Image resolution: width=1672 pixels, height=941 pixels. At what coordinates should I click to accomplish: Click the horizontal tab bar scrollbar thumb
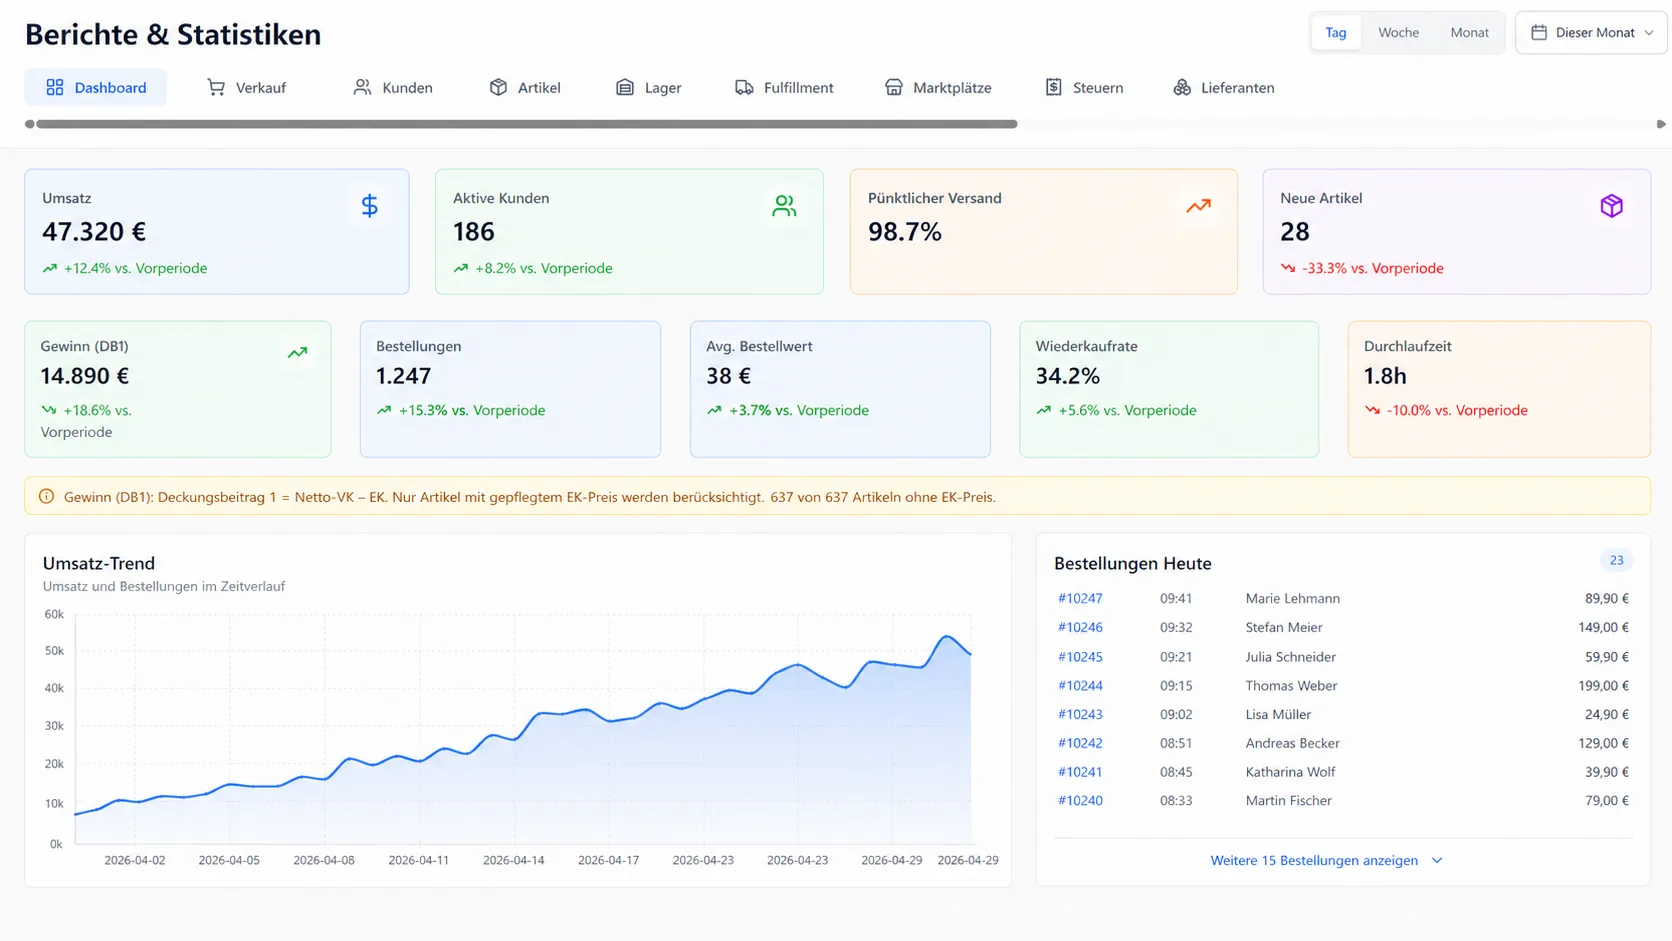[x=526, y=125]
